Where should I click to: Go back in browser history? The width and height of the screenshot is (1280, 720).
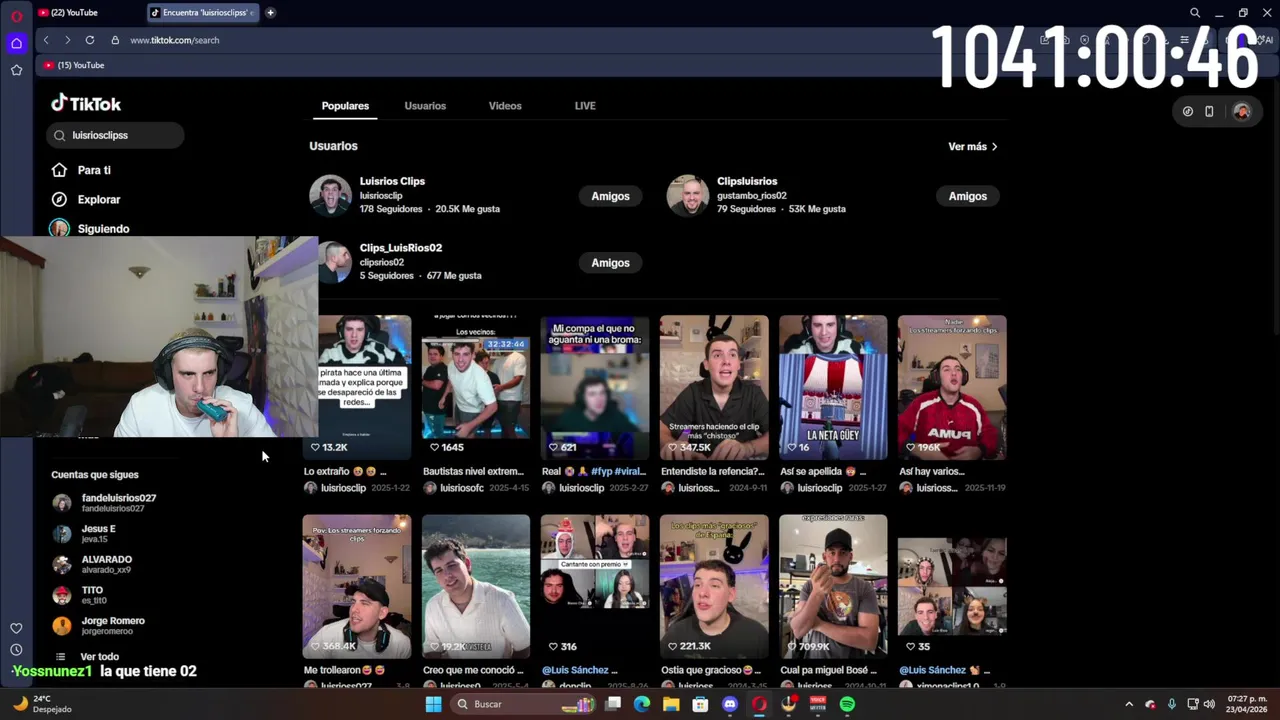tap(46, 40)
